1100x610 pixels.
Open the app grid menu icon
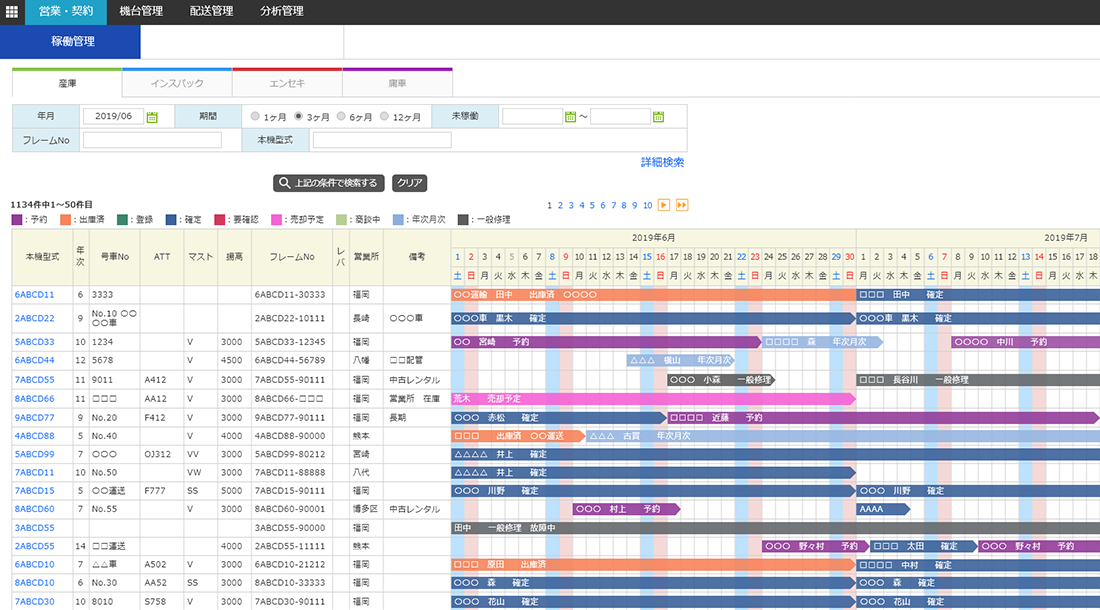[12, 12]
